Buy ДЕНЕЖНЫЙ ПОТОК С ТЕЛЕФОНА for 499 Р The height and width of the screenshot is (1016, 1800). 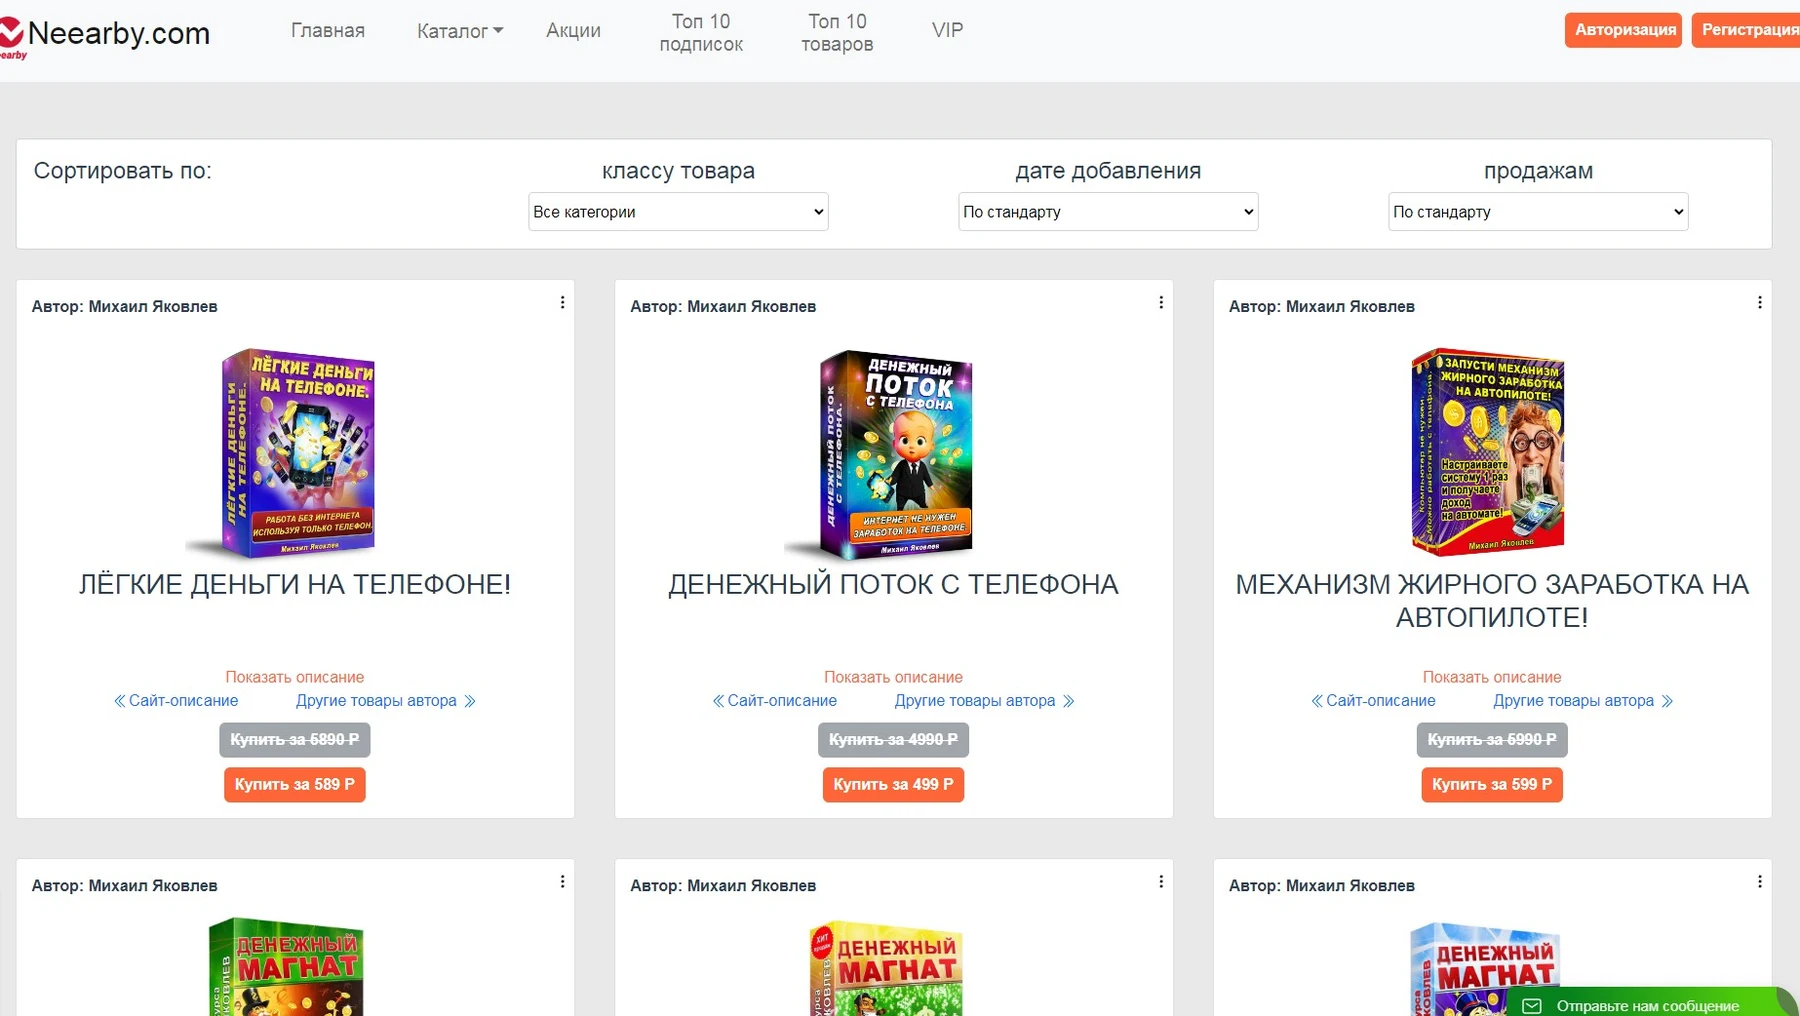point(893,784)
